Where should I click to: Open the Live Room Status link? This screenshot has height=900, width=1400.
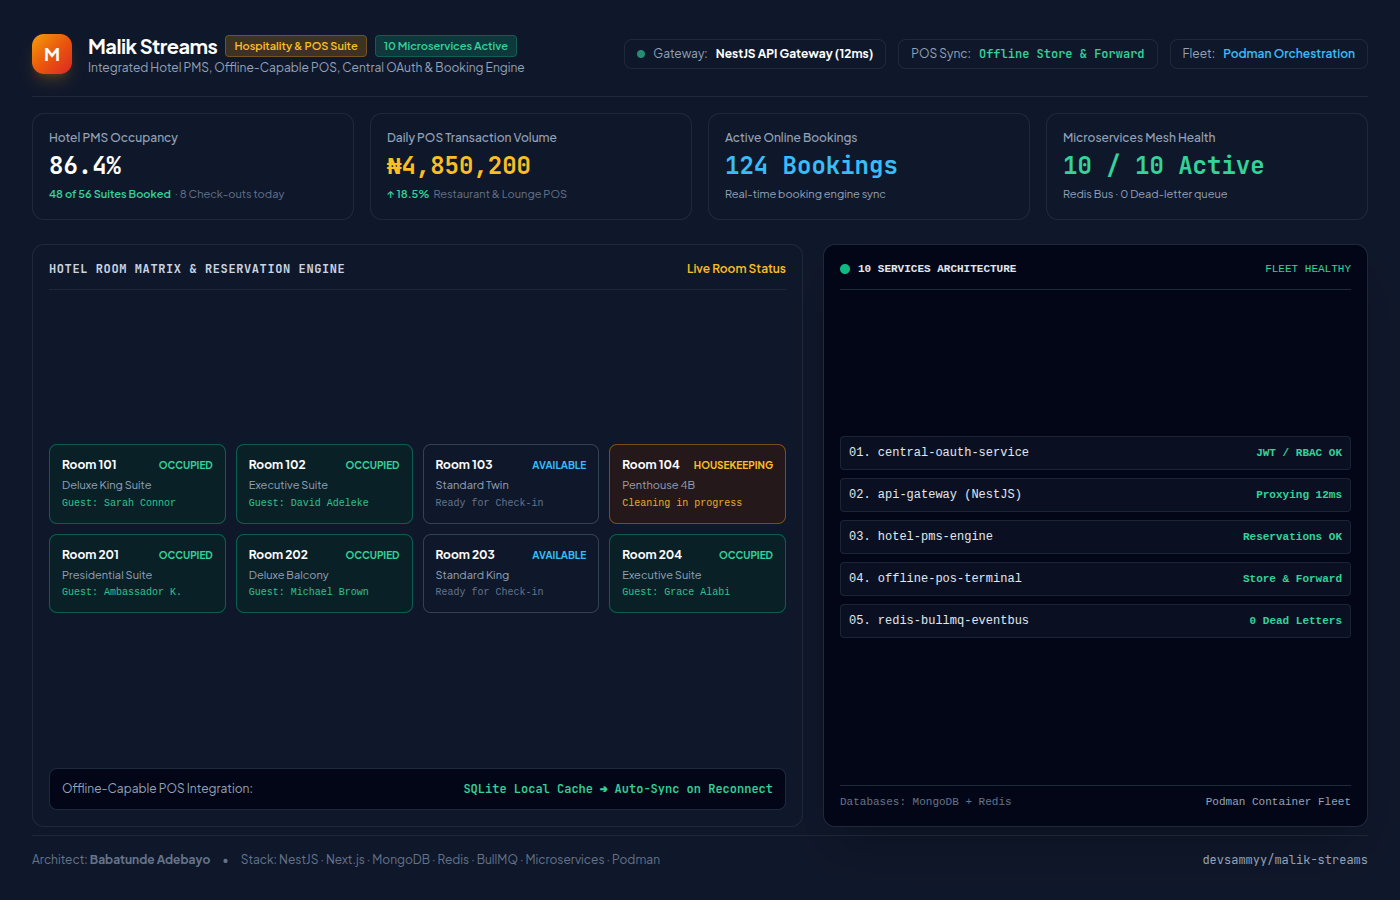click(736, 269)
